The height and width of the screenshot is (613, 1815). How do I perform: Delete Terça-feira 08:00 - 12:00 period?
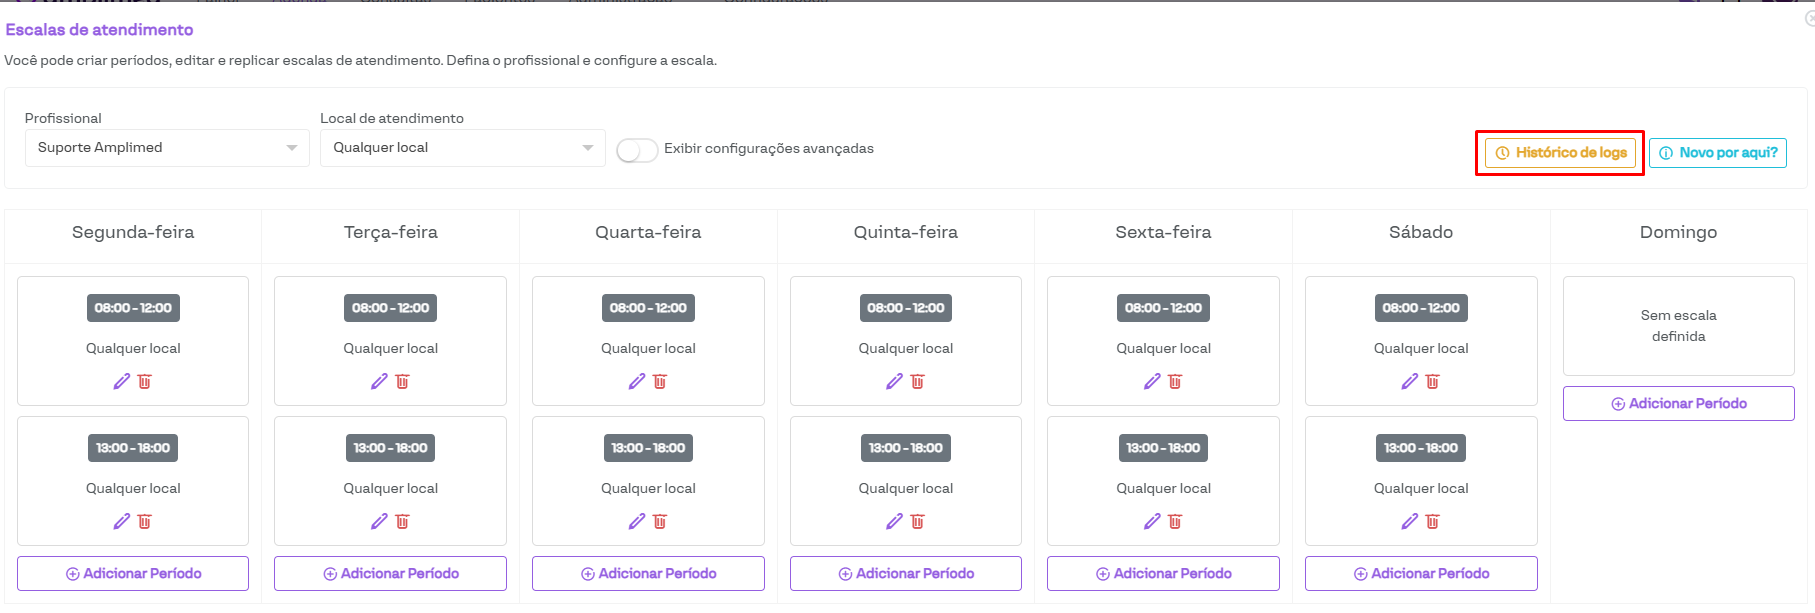pos(403,381)
